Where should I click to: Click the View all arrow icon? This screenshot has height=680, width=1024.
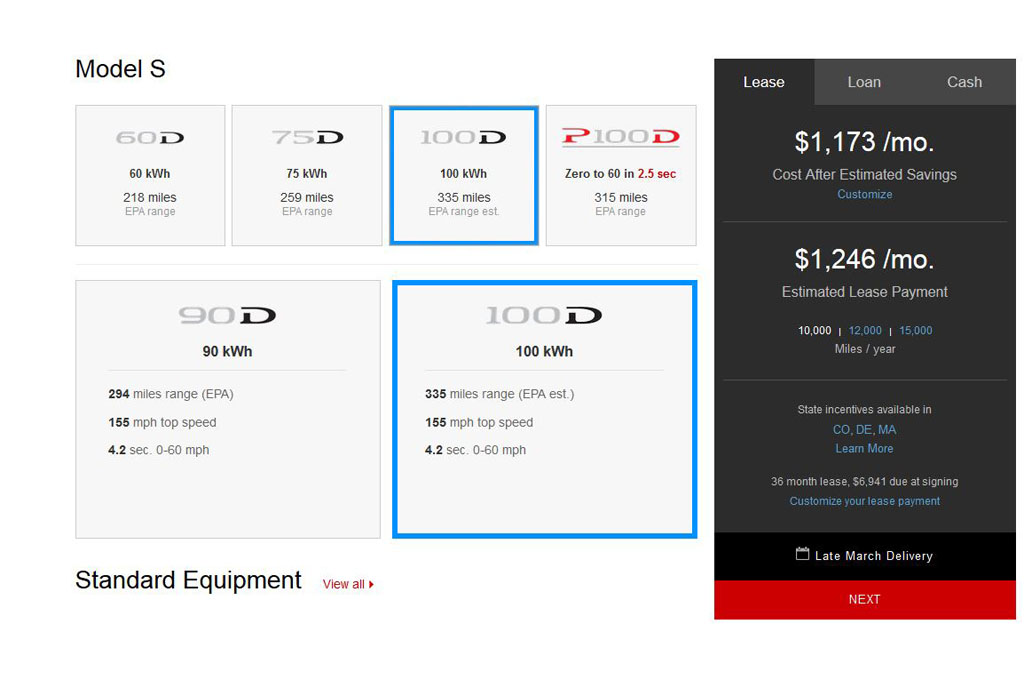coord(372,585)
